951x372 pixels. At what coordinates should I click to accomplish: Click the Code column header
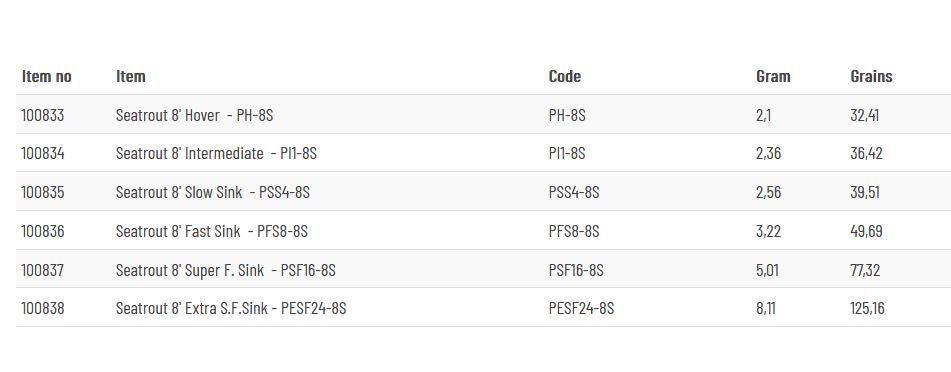(565, 76)
